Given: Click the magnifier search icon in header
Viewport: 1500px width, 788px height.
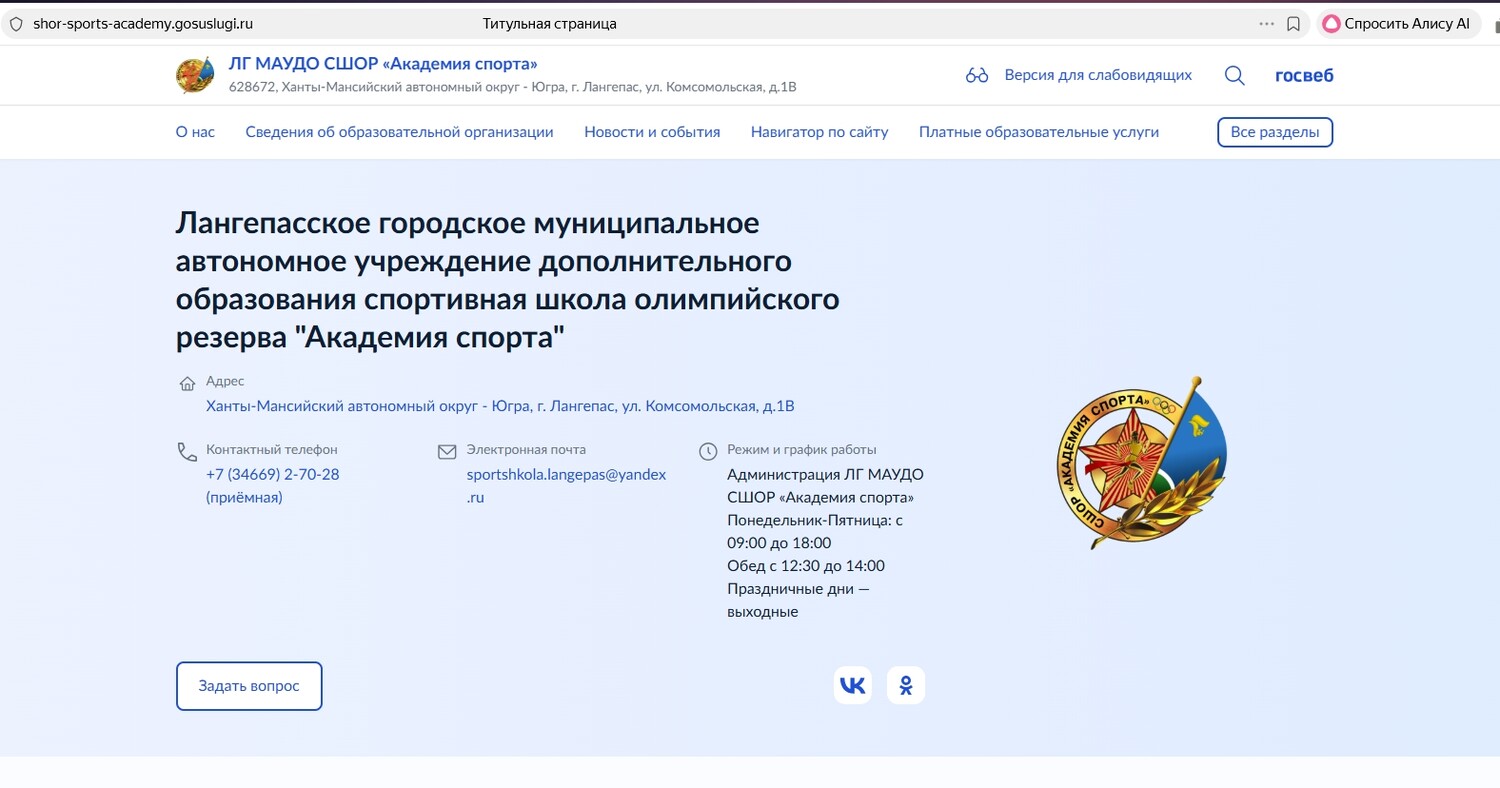Looking at the screenshot, I should coord(1235,76).
